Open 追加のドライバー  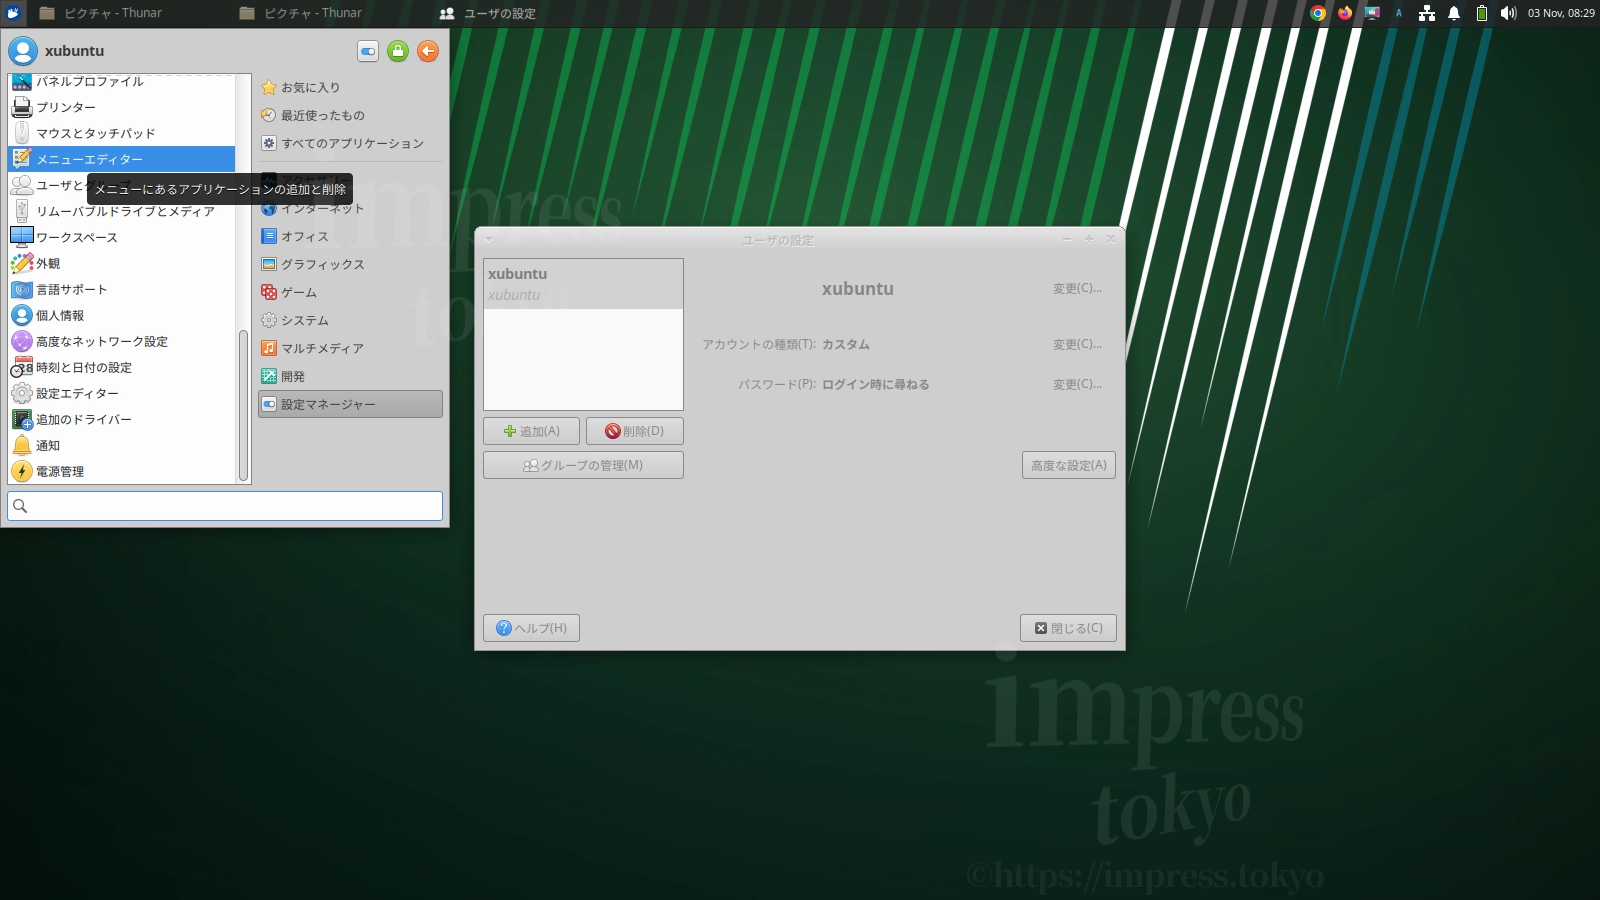click(122, 419)
